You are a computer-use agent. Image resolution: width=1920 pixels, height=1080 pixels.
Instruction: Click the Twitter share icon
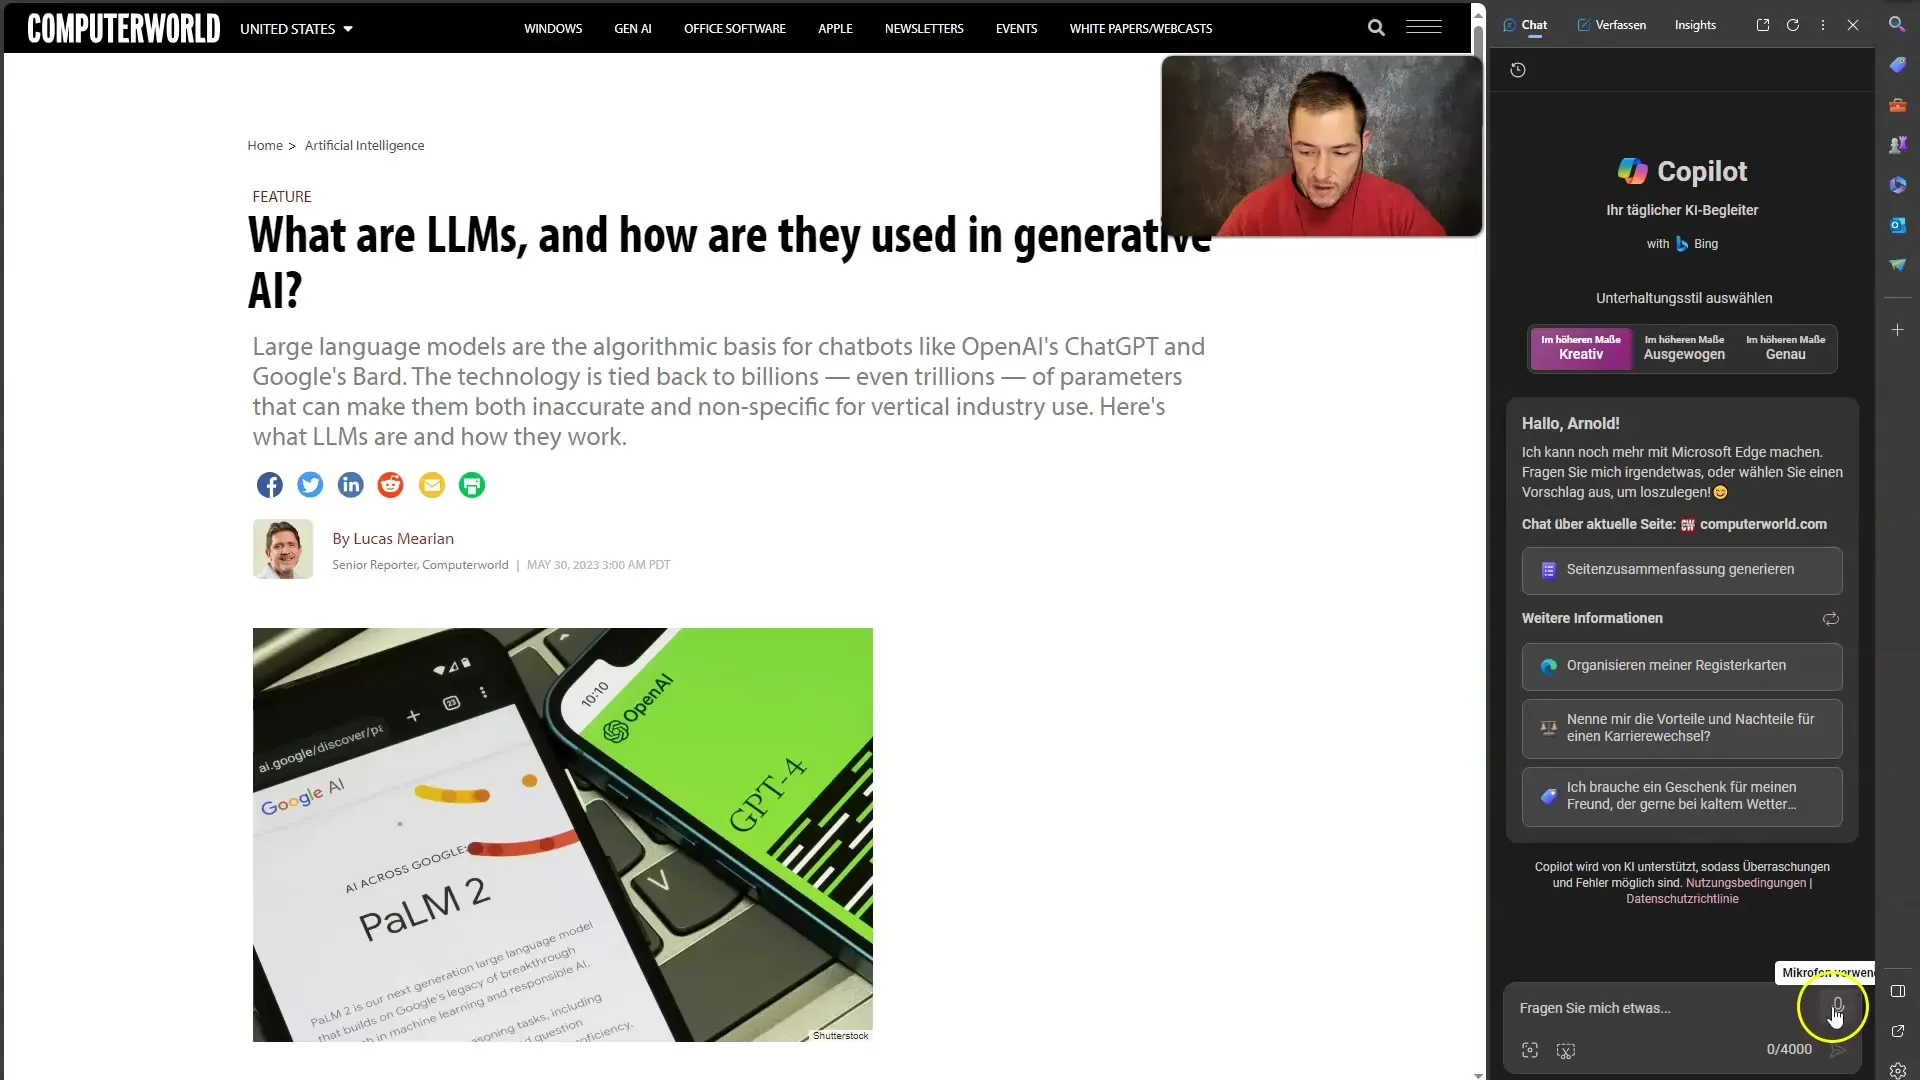tap(310, 485)
